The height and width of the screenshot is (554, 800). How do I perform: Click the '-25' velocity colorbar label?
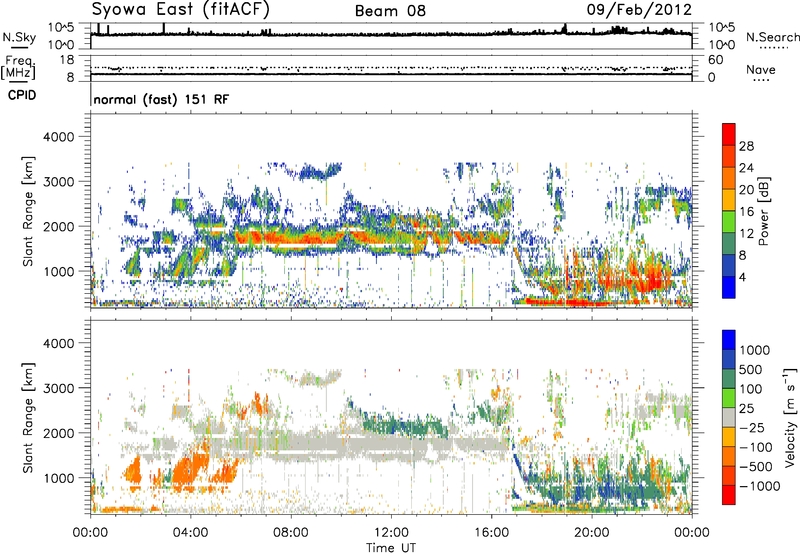point(752,427)
